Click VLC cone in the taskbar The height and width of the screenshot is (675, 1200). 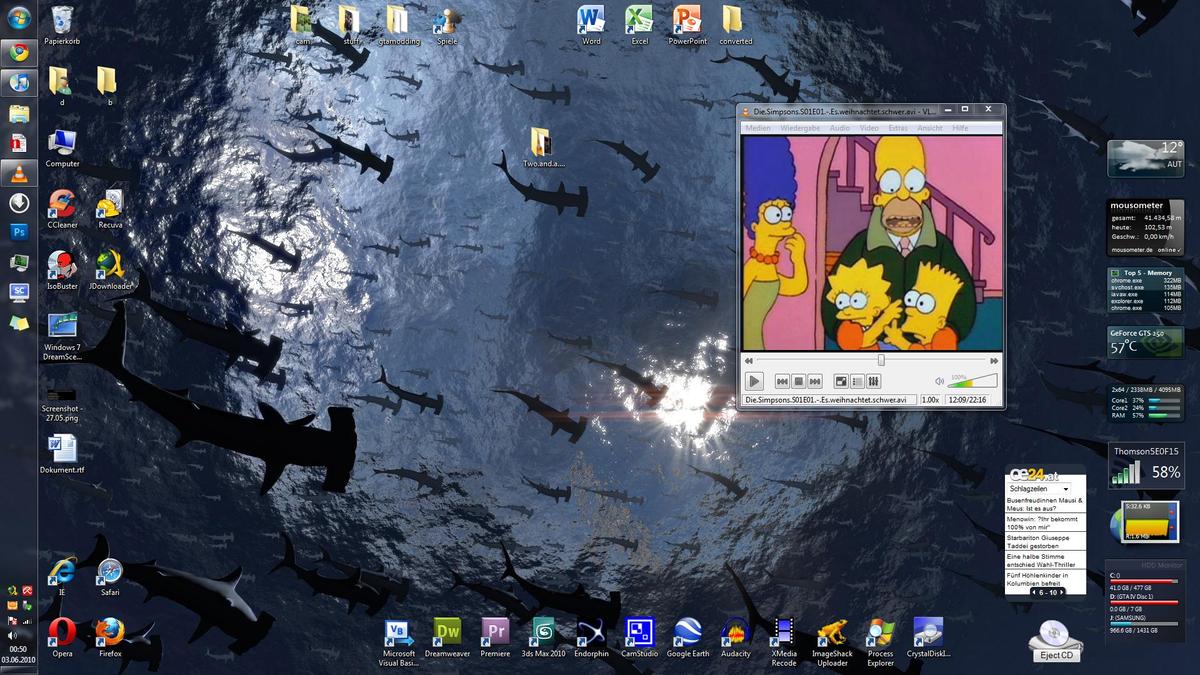[19, 172]
